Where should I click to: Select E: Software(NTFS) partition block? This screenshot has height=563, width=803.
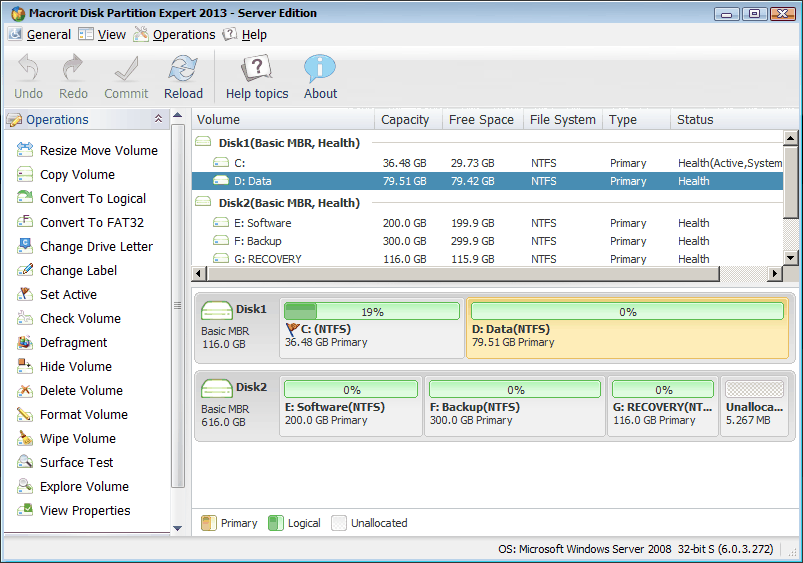(x=351, y=406)
